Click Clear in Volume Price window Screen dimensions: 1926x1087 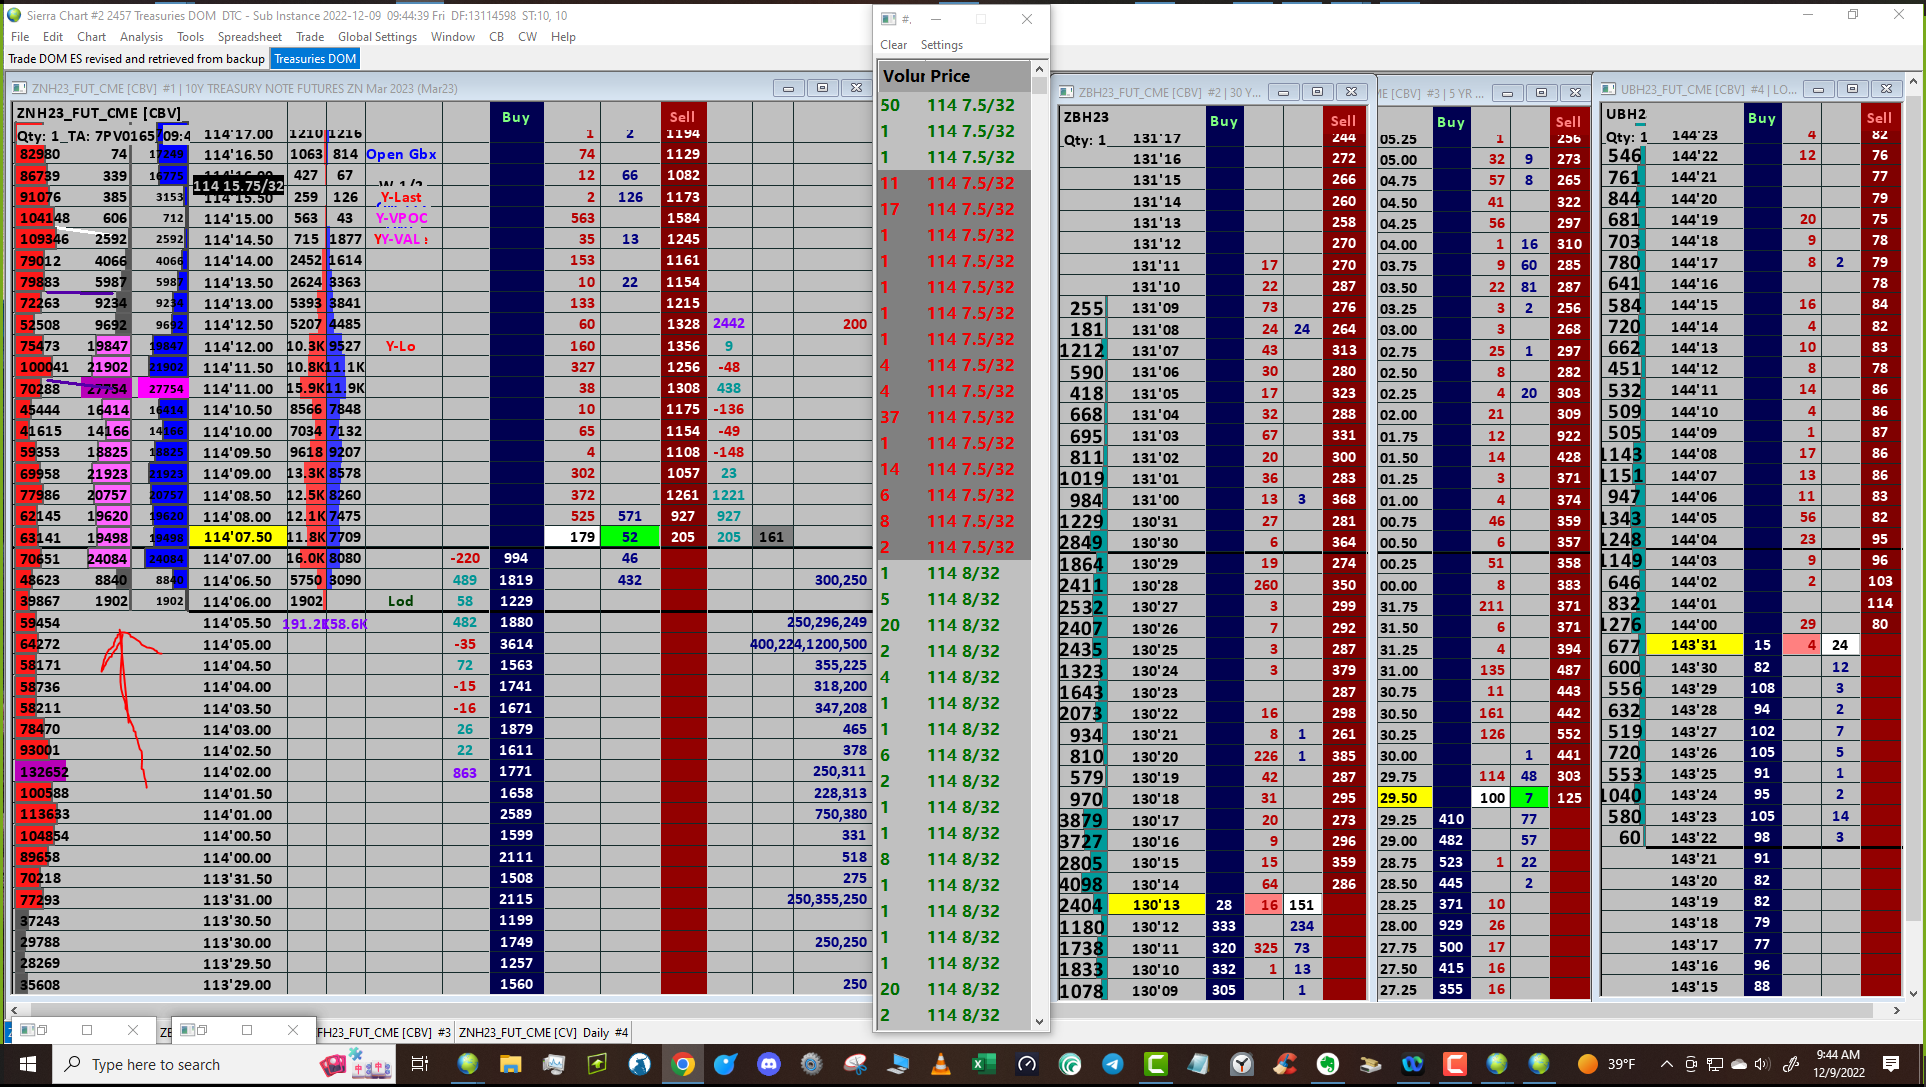pyautogui.click(x=893, y=45)
